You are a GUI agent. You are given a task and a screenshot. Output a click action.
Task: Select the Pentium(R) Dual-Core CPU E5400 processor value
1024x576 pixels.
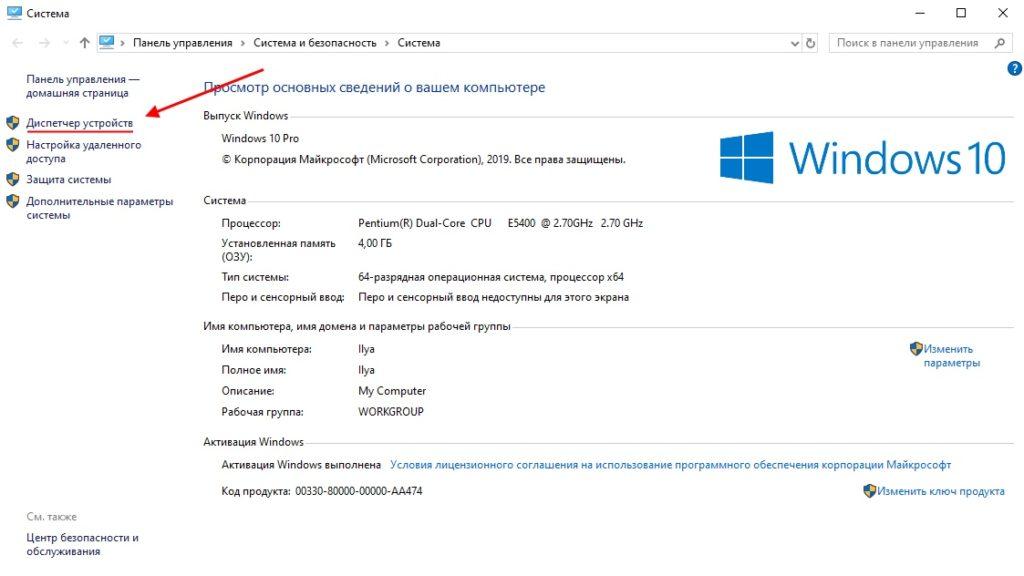pos(500,223)
